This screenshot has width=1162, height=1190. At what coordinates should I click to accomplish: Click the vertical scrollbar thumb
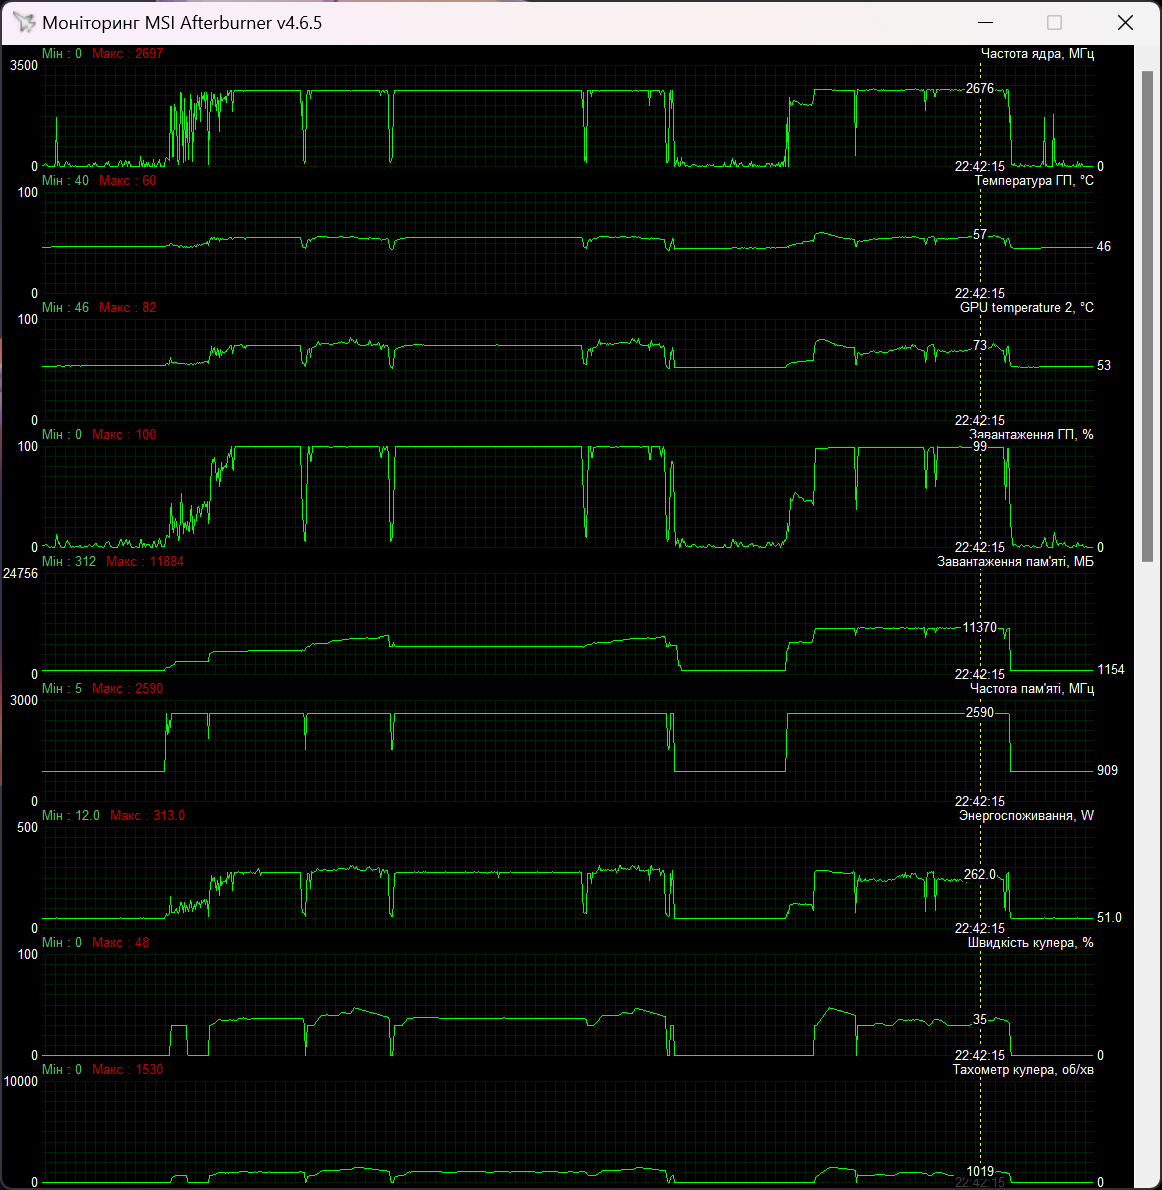[1147, 316]
